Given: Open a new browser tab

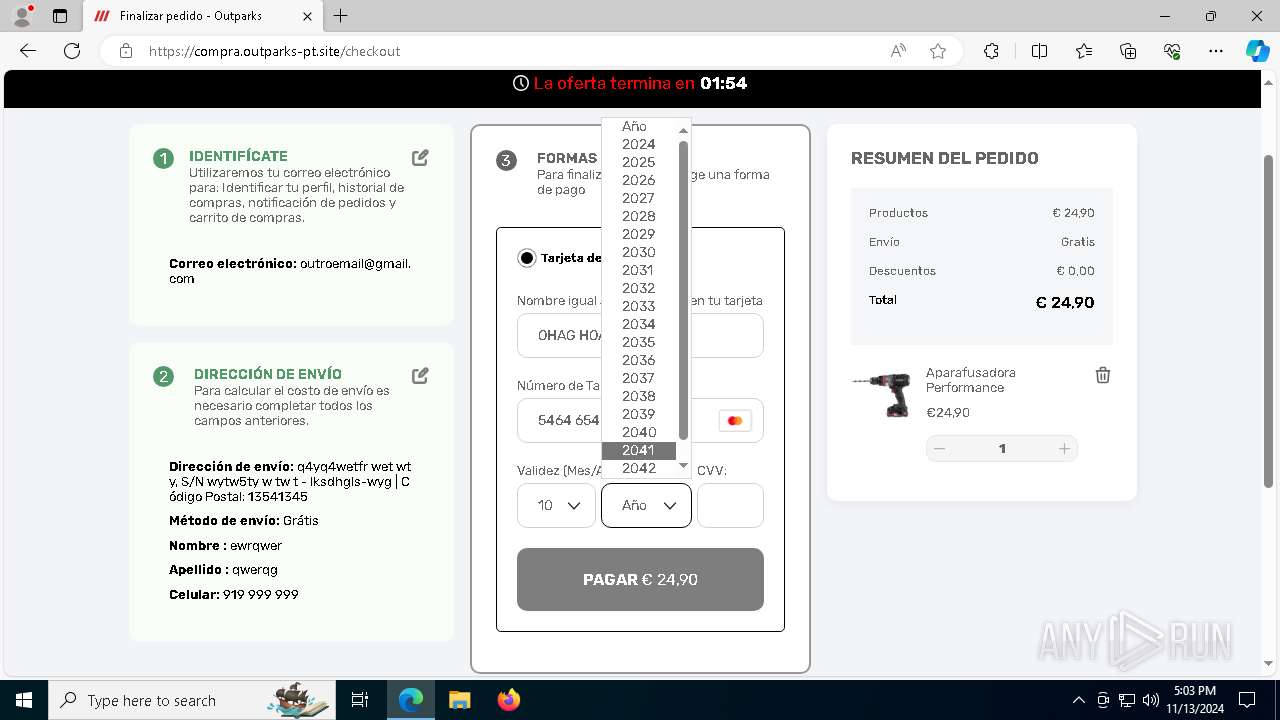Looking at the screenshot, I should pyautogui.click(x=341, y=16).
